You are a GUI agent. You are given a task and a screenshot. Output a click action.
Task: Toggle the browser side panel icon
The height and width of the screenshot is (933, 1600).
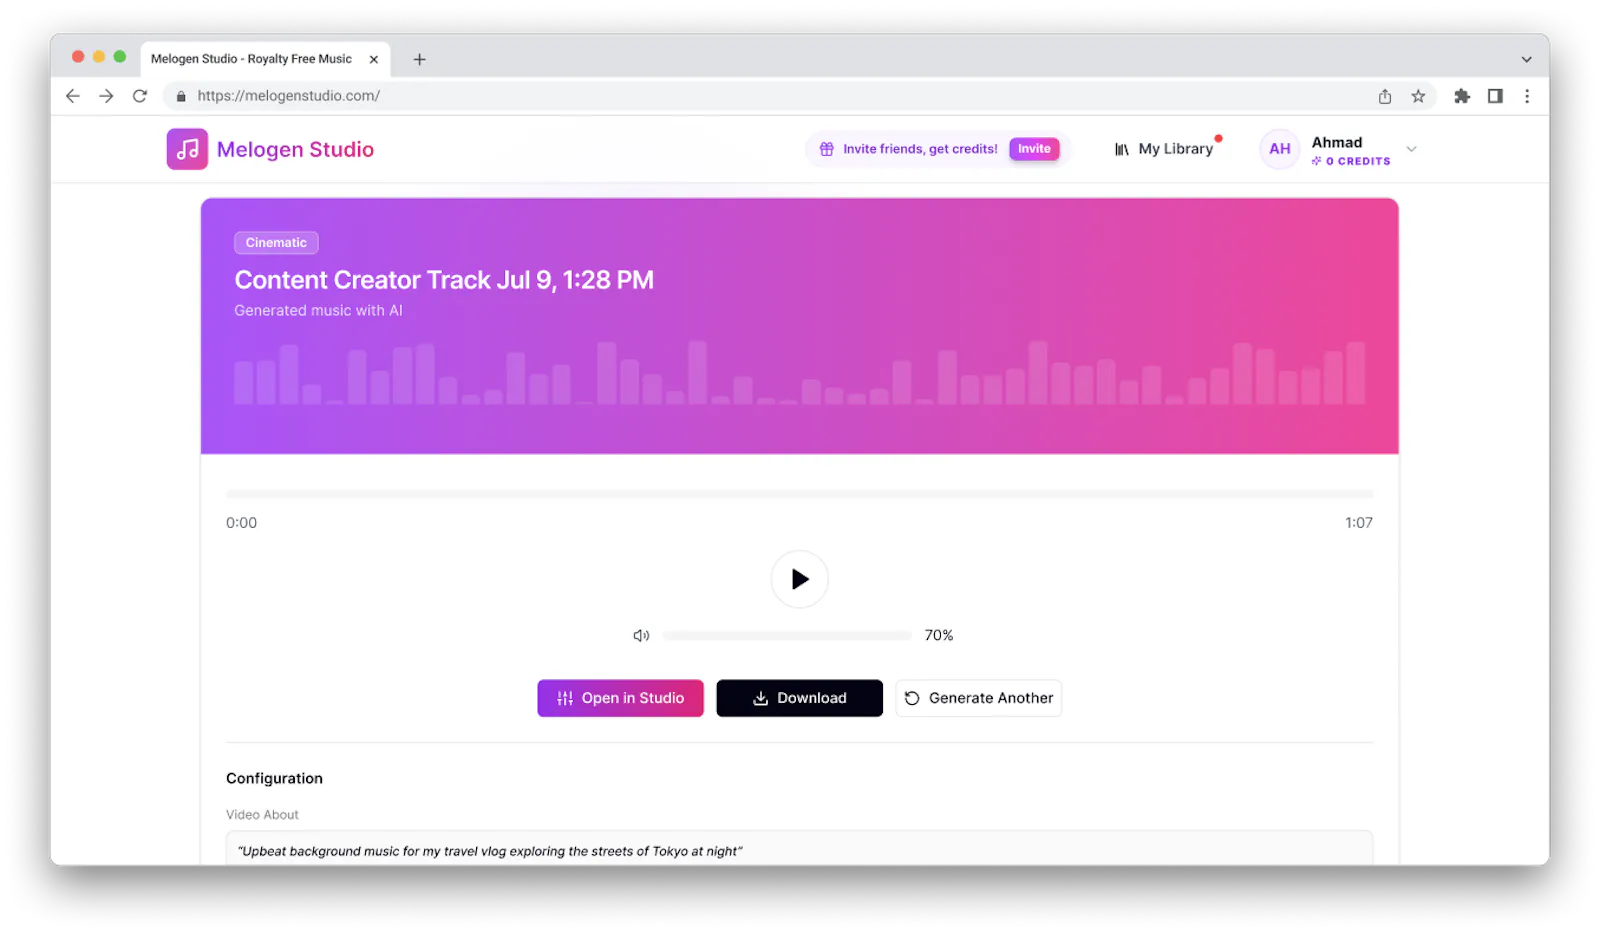tap(1495, 96)
